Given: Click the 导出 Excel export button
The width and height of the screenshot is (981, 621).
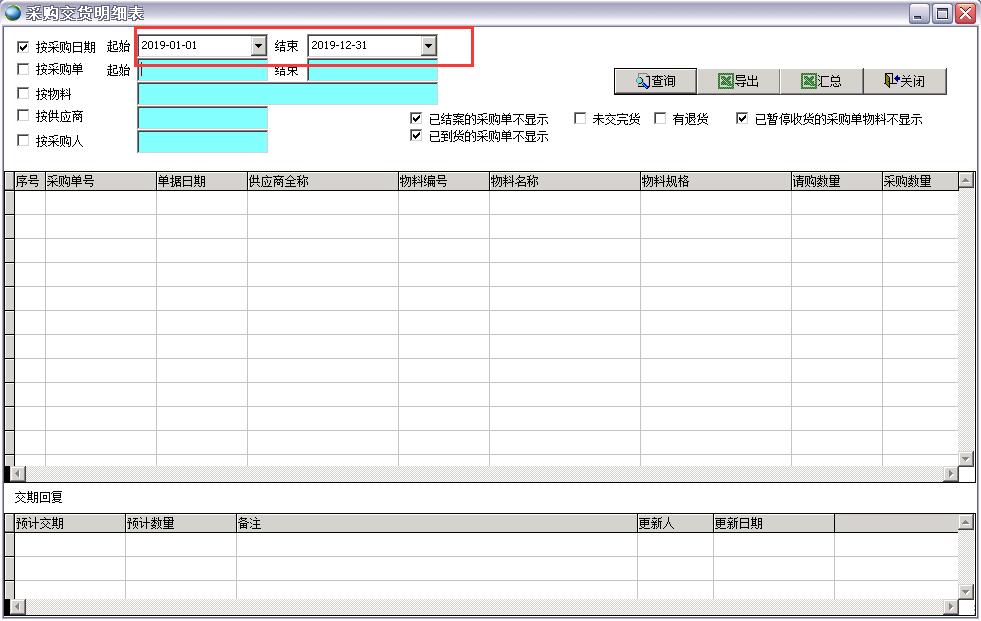Looking at the screenshot, I should click(x=738, y=81).
